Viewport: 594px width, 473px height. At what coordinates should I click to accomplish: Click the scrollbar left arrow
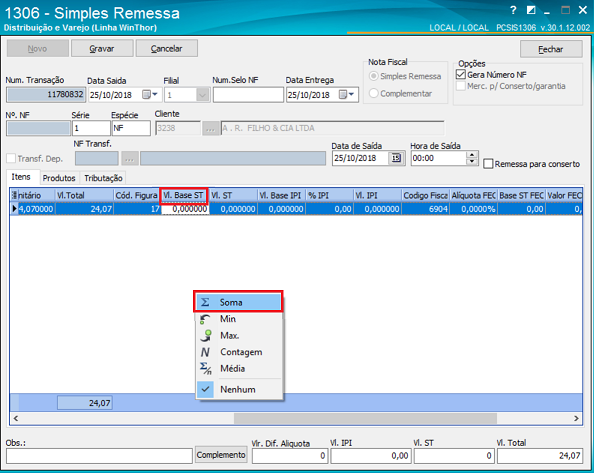pyautogui.click(x=16, y=418)
